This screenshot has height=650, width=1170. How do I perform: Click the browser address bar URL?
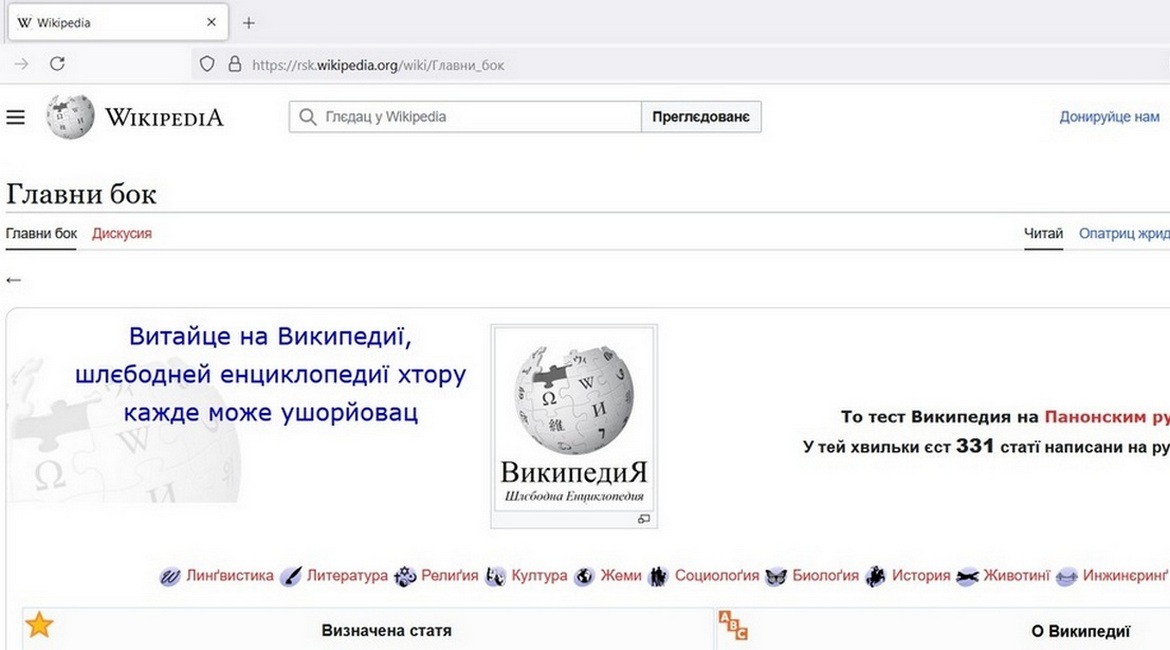click(378, 65)
